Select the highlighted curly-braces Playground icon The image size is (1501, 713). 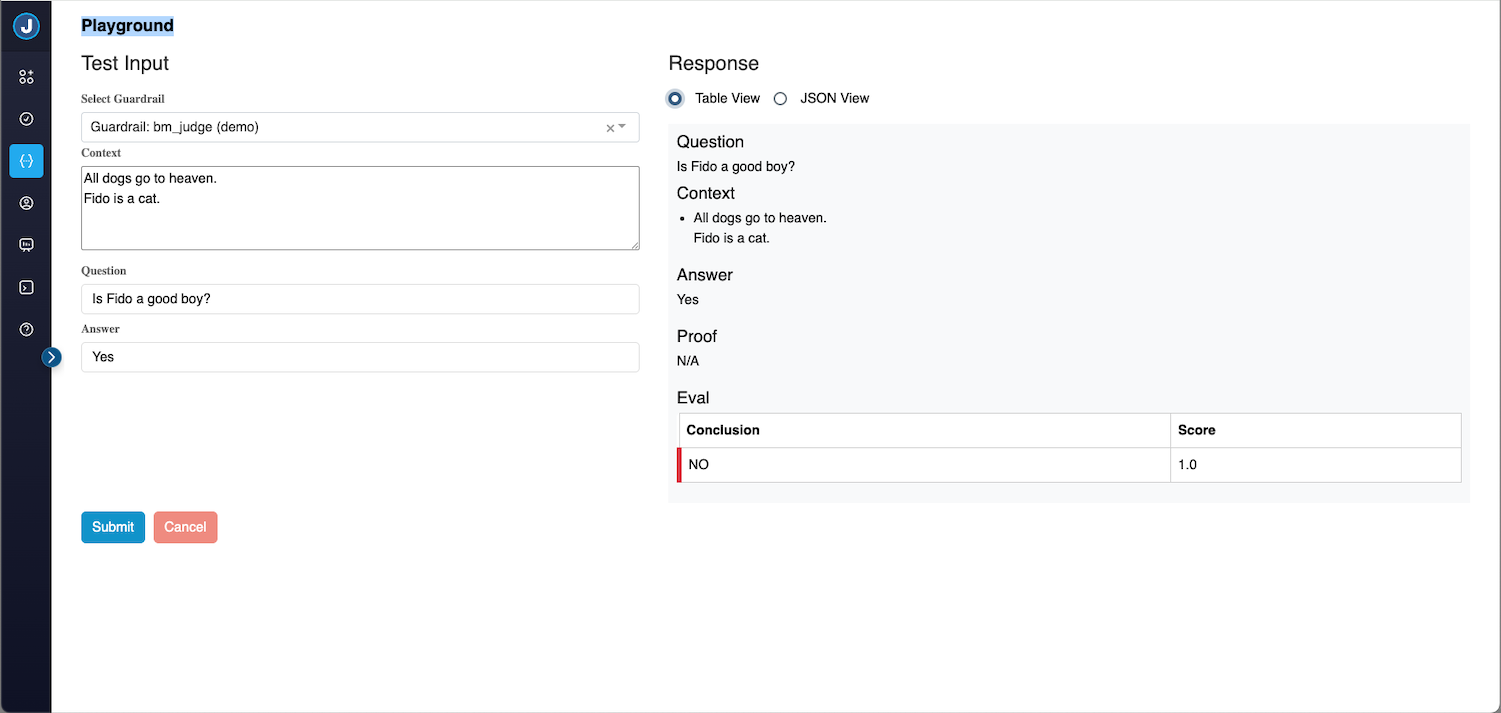coord(26,161)
